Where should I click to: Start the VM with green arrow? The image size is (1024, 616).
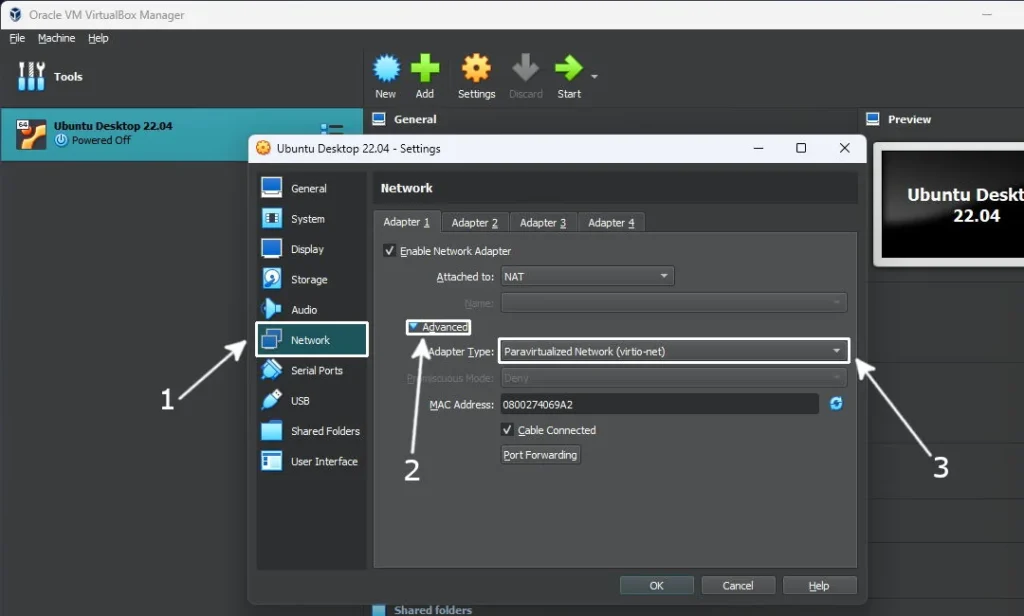[568, 69]
